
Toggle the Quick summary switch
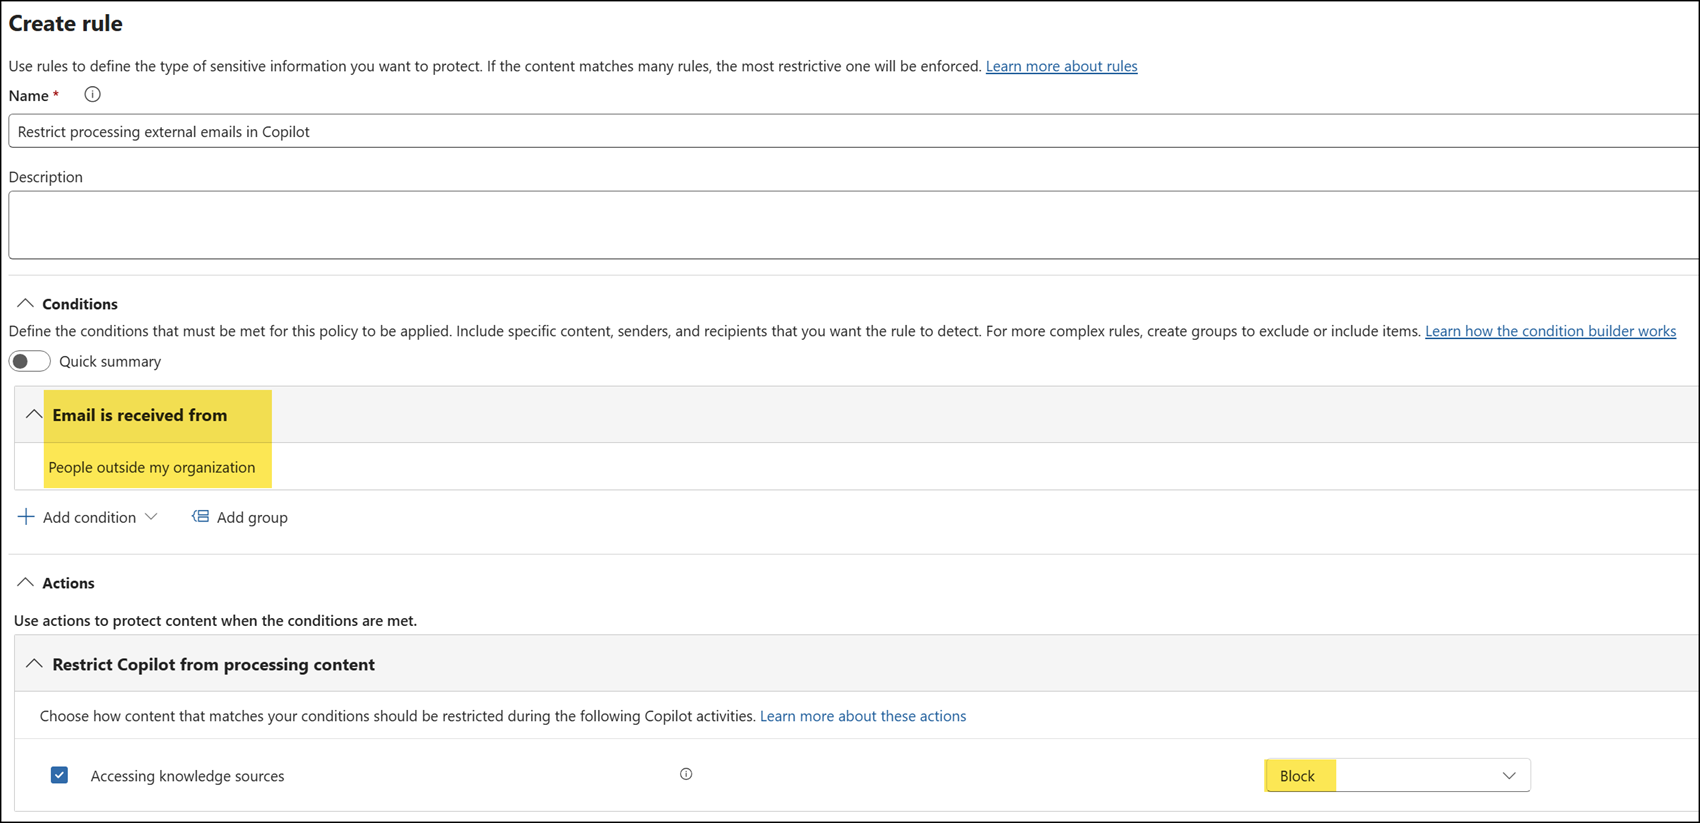(30, 361)
